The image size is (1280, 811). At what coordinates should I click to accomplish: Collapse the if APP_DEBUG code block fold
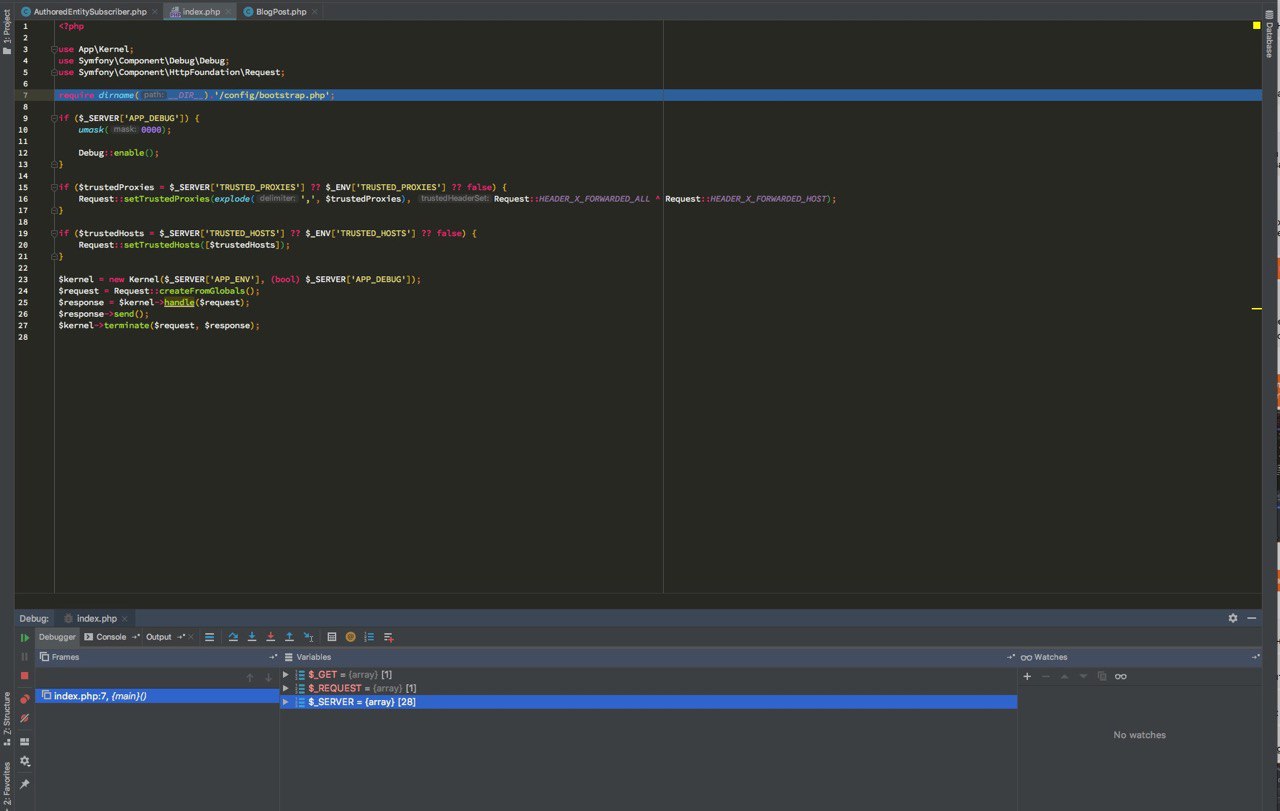[x=56, y=118]
